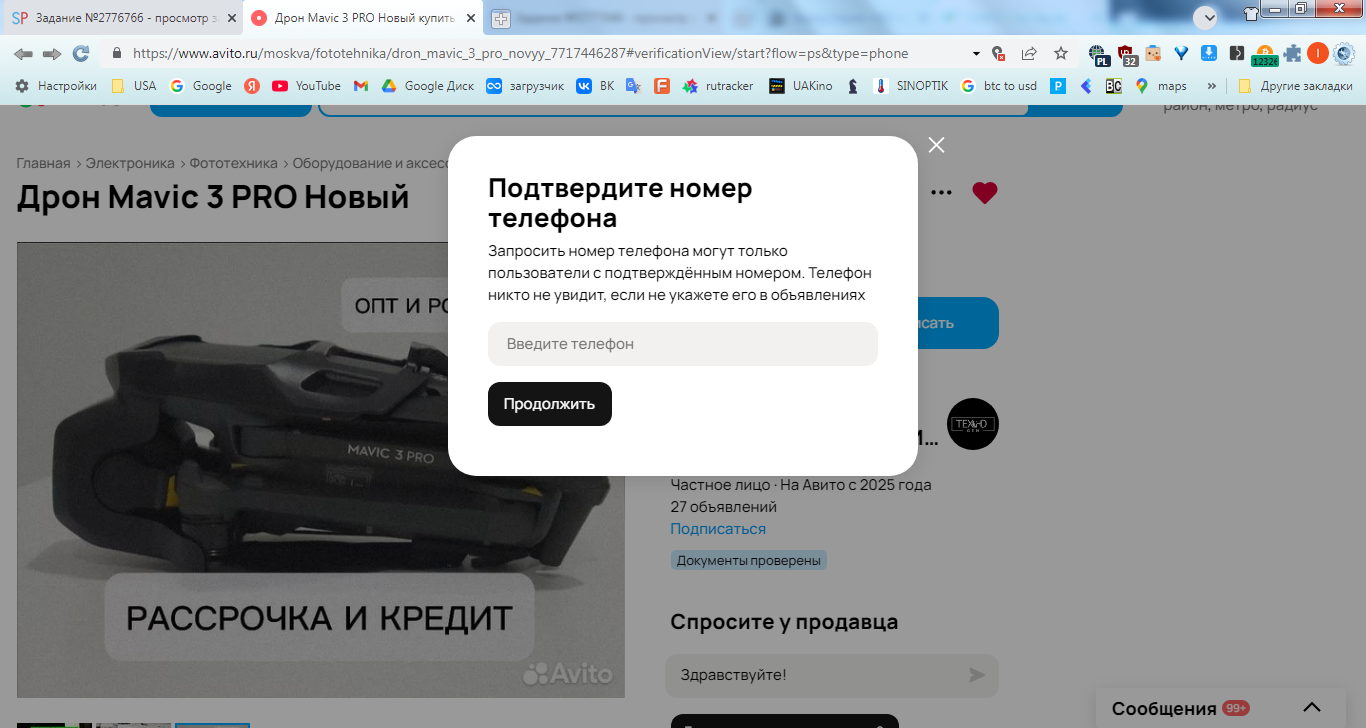The height and width of the screenshot is (728, 1366).
Task: Click the send message arrow icon
Action: (977, 675)
